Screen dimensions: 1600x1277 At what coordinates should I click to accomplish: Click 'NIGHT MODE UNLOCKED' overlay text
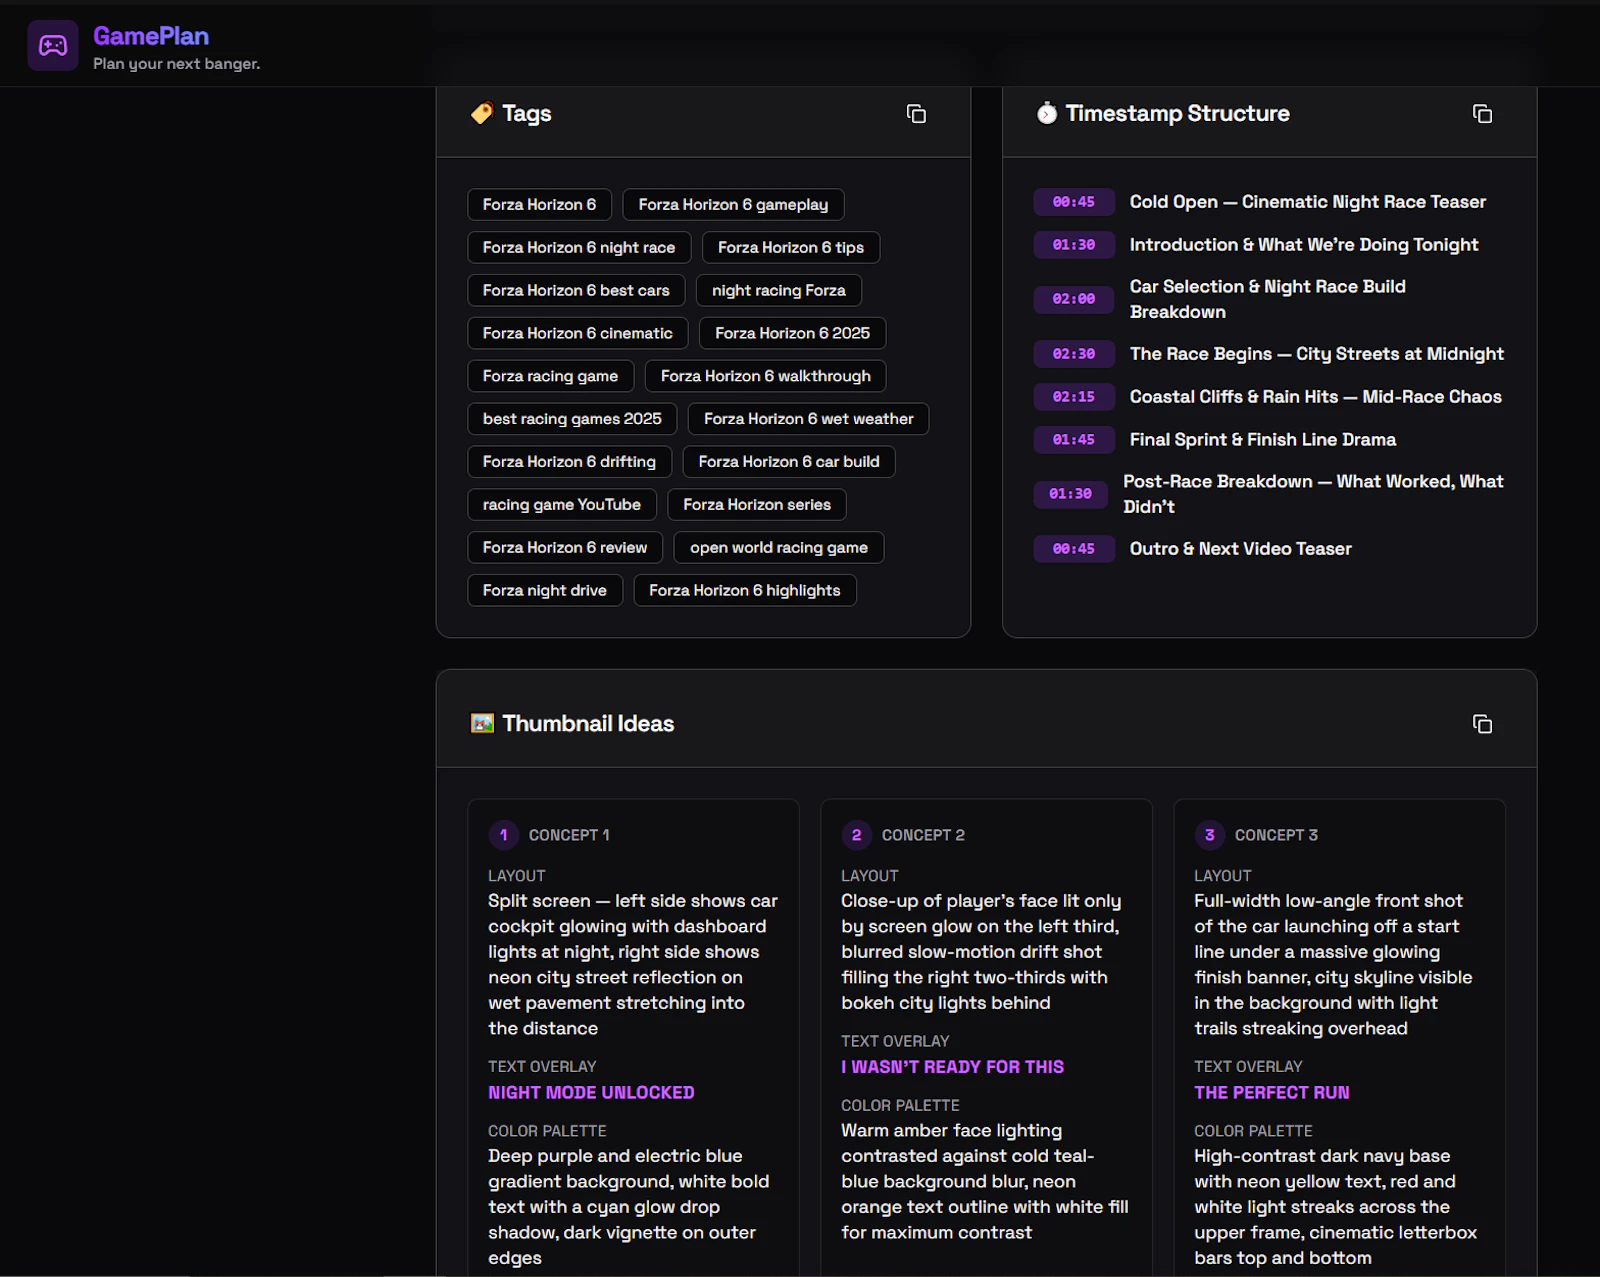click(591, 1094)
